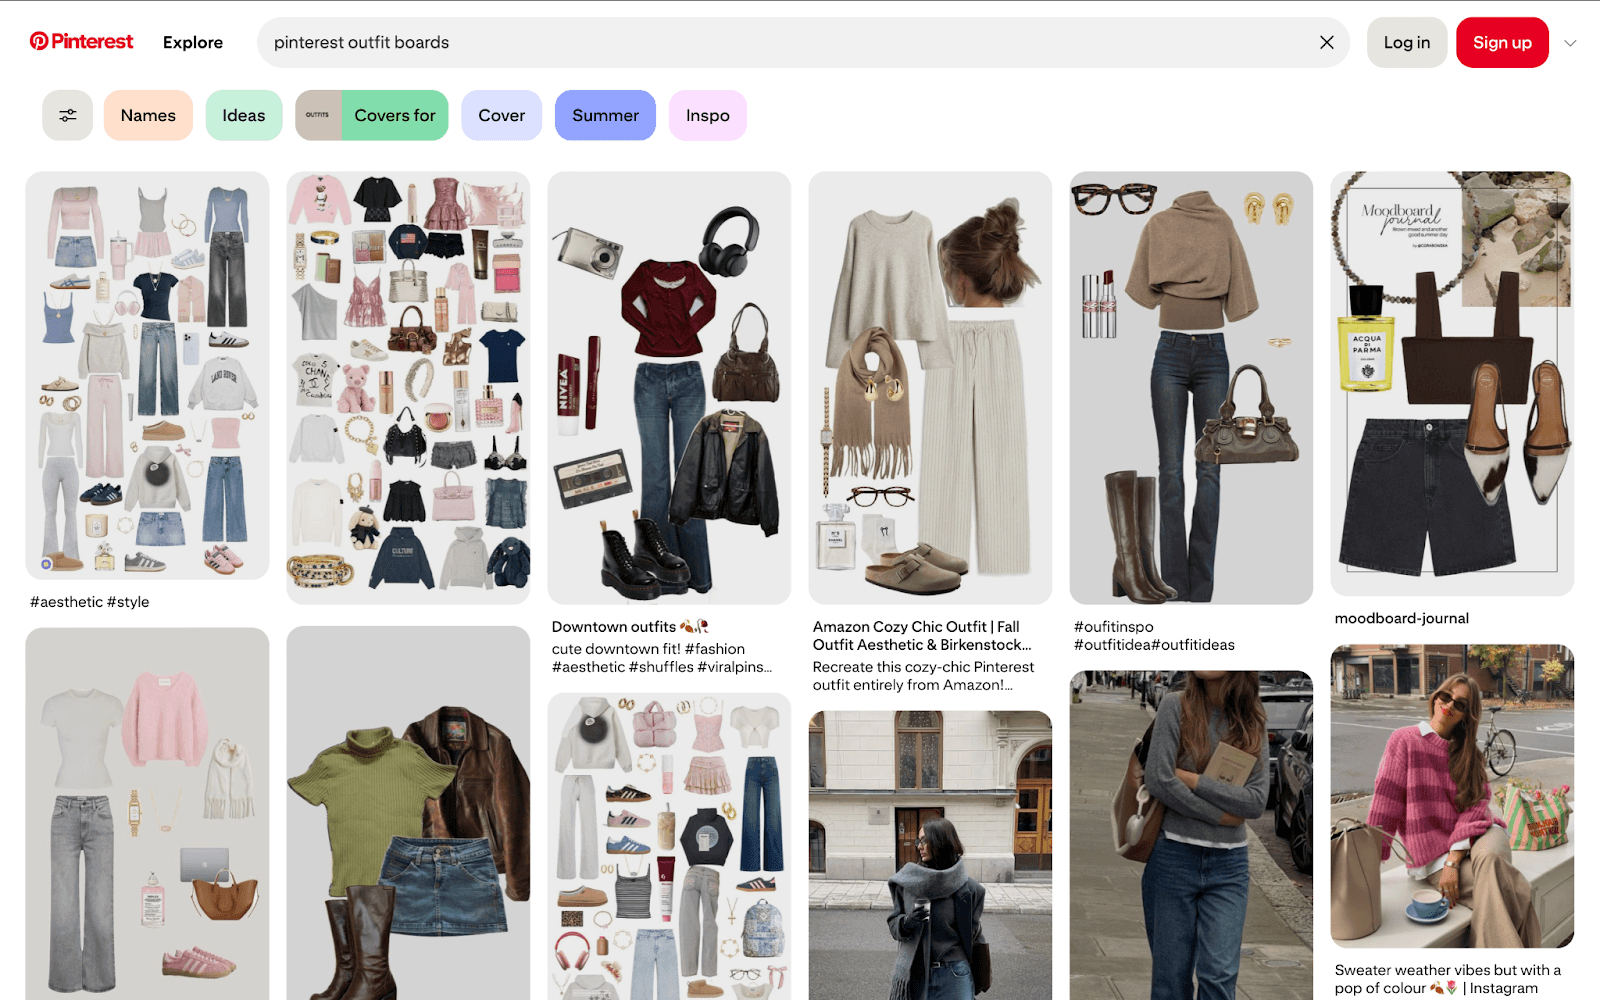The height and width of the screenshot is (1000, 1600).
Task: Click the moodboard-journal link
Action: click(x=1402, y=617)
